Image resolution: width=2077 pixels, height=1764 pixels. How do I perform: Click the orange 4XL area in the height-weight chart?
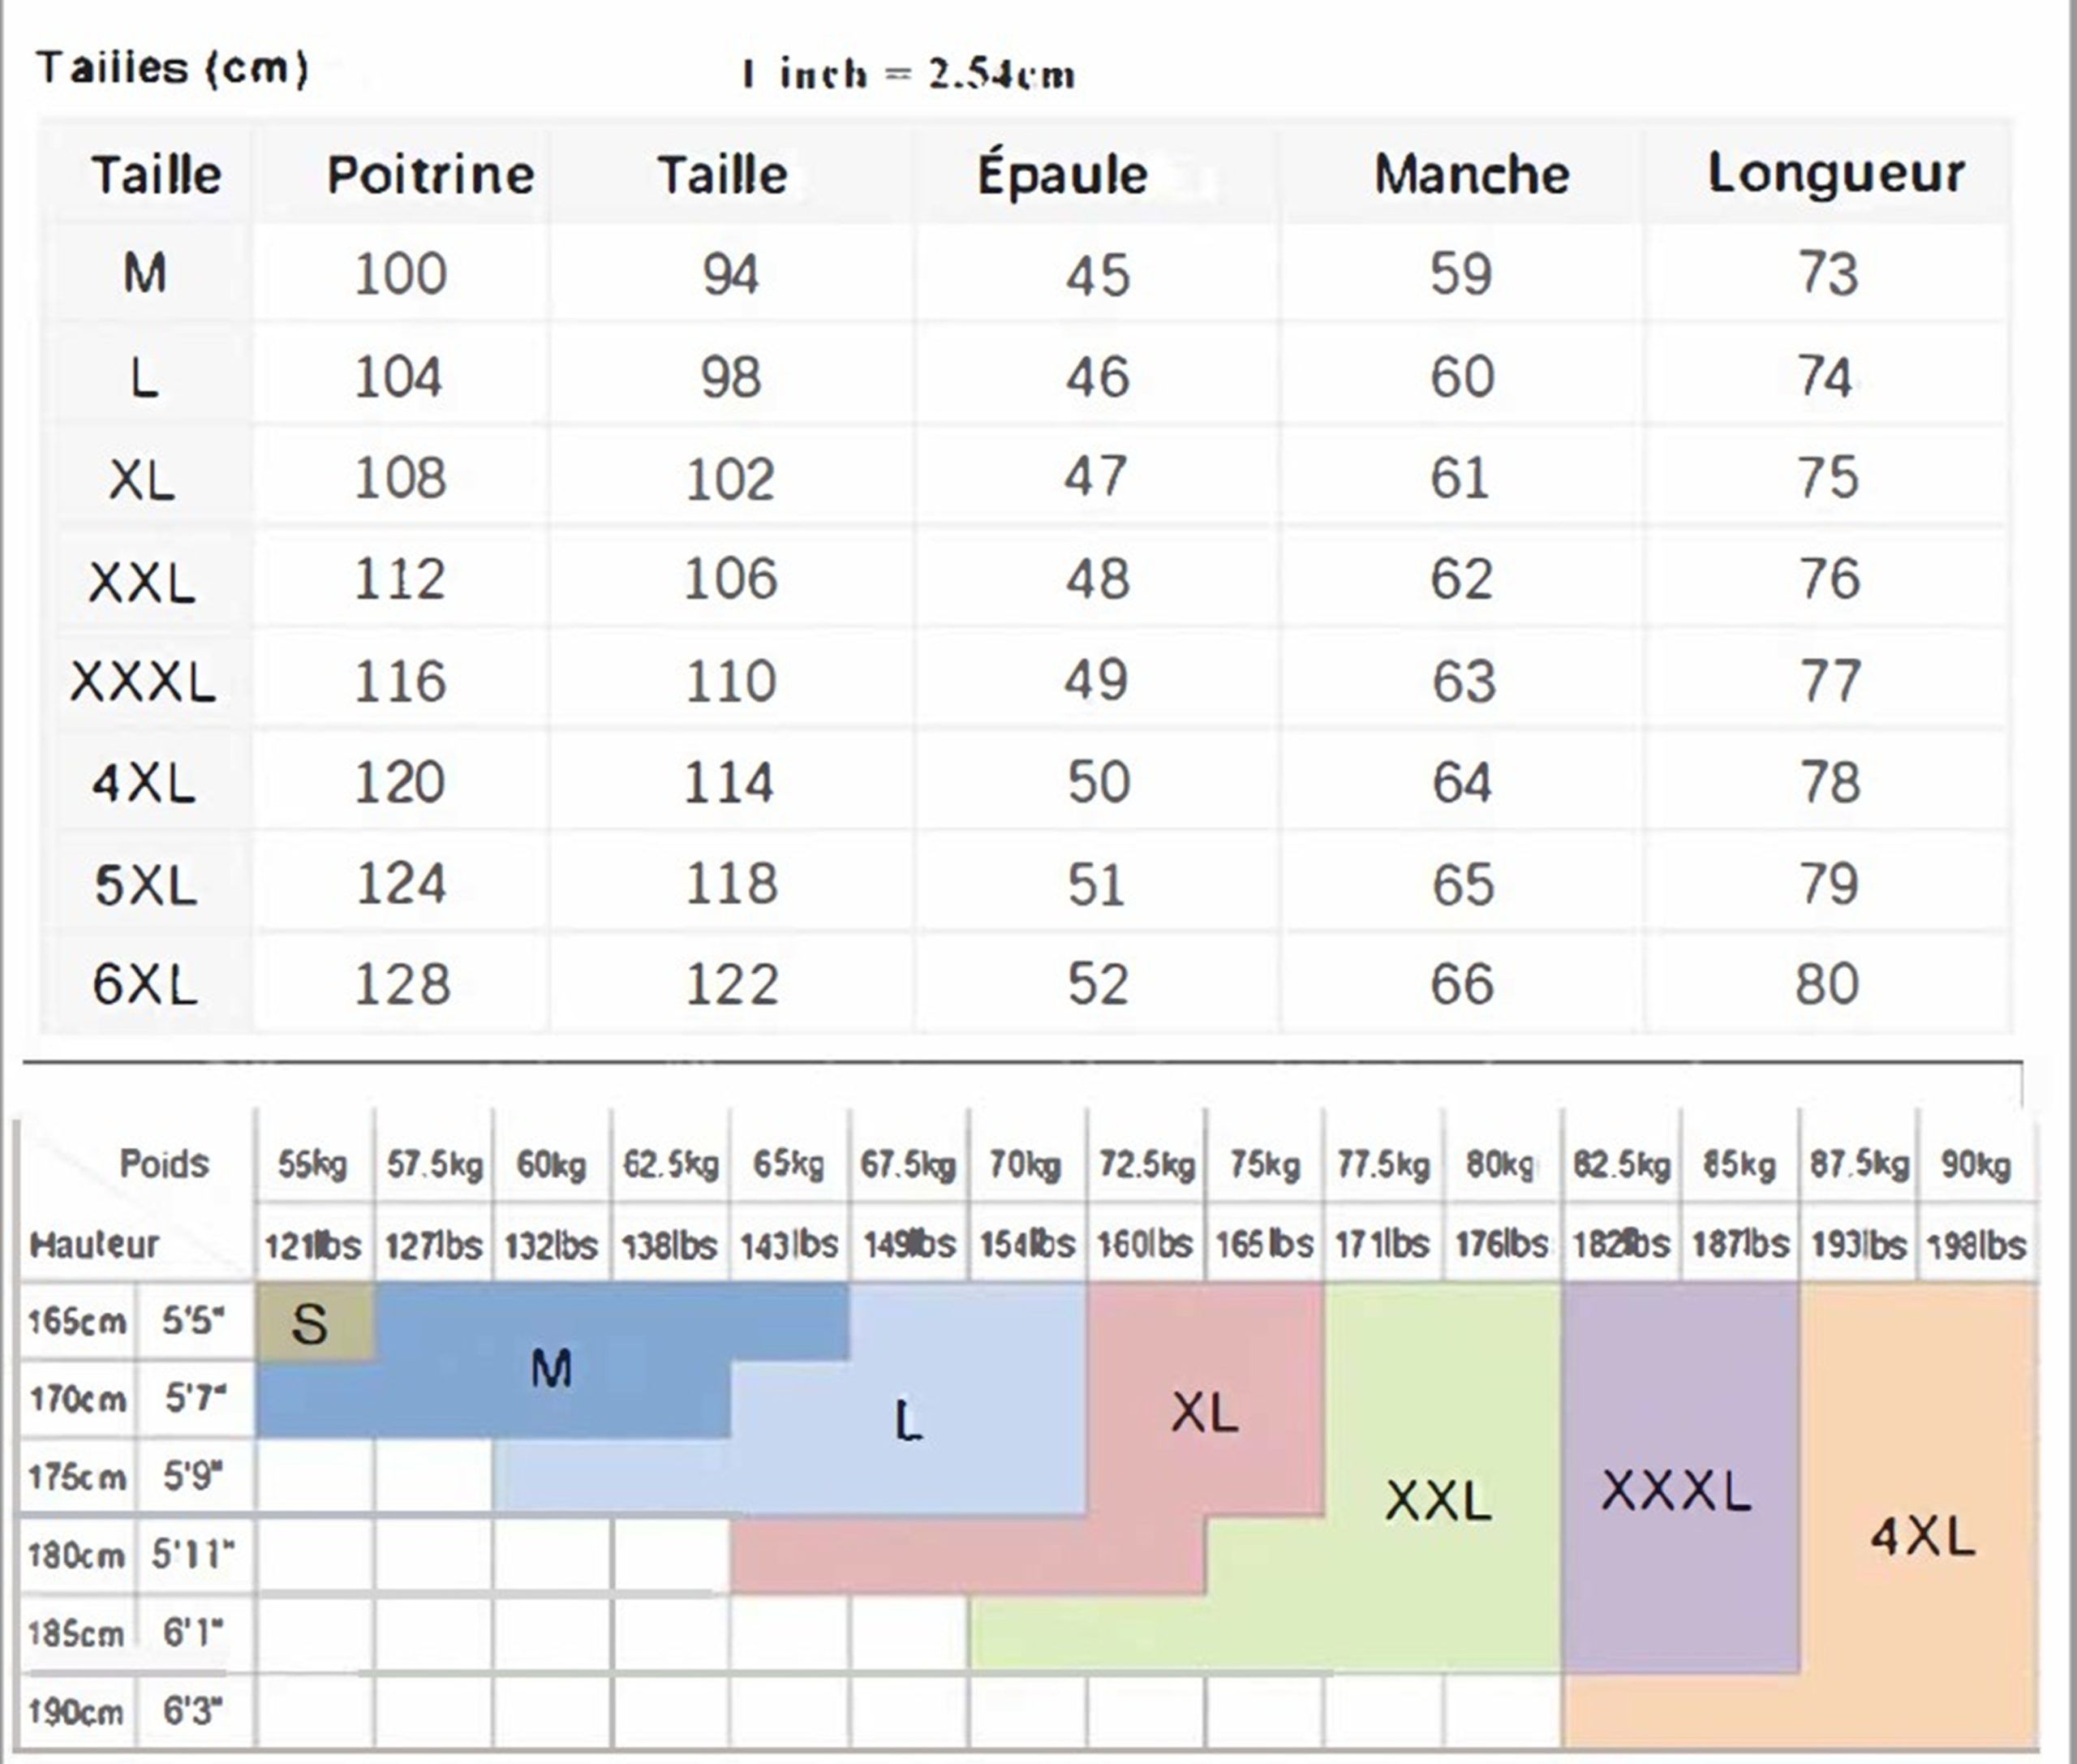(1922, 1537)
